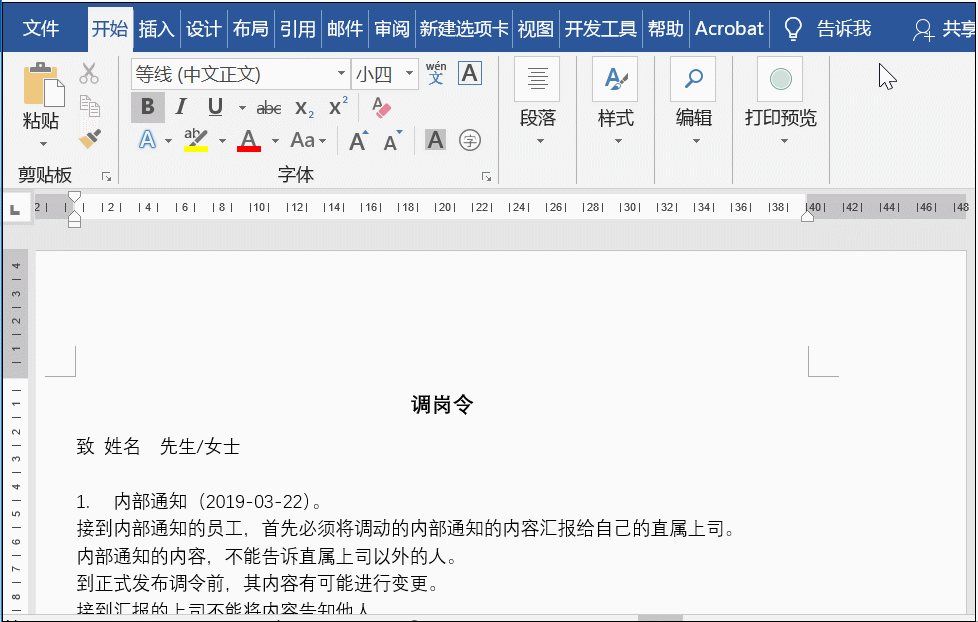The height and width of the screenshot is (622, 978).
Task: Apply the red font color swatch
Action: click(249, 140)
